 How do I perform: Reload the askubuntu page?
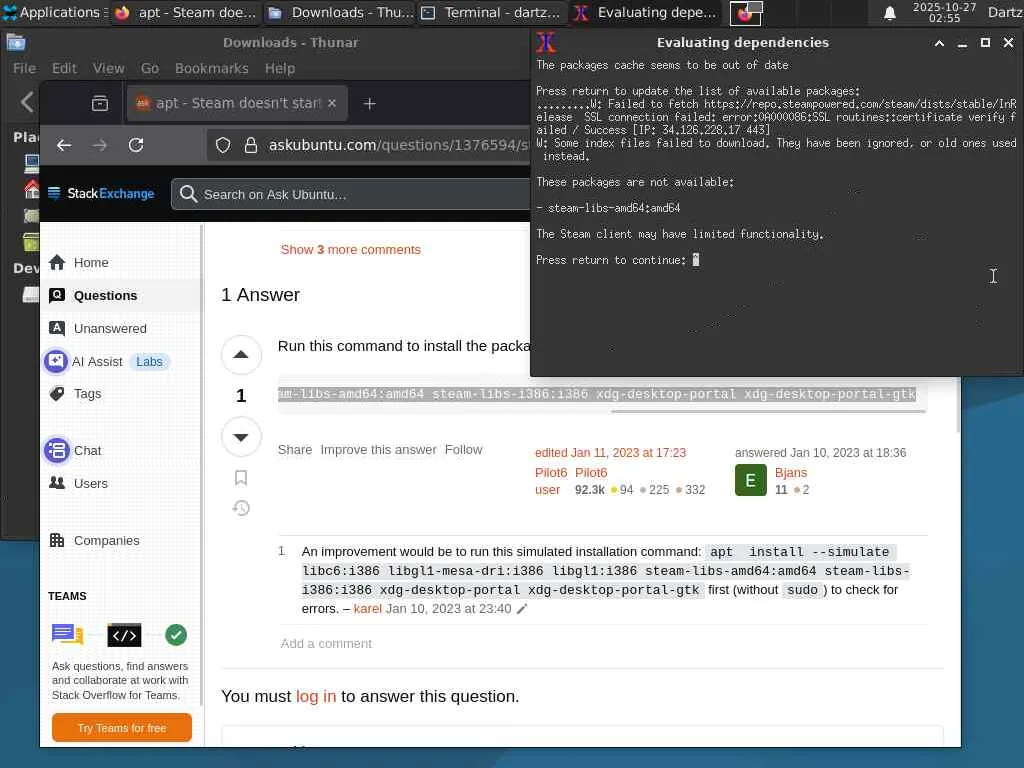pyautogui.click(x=136, y=145)
